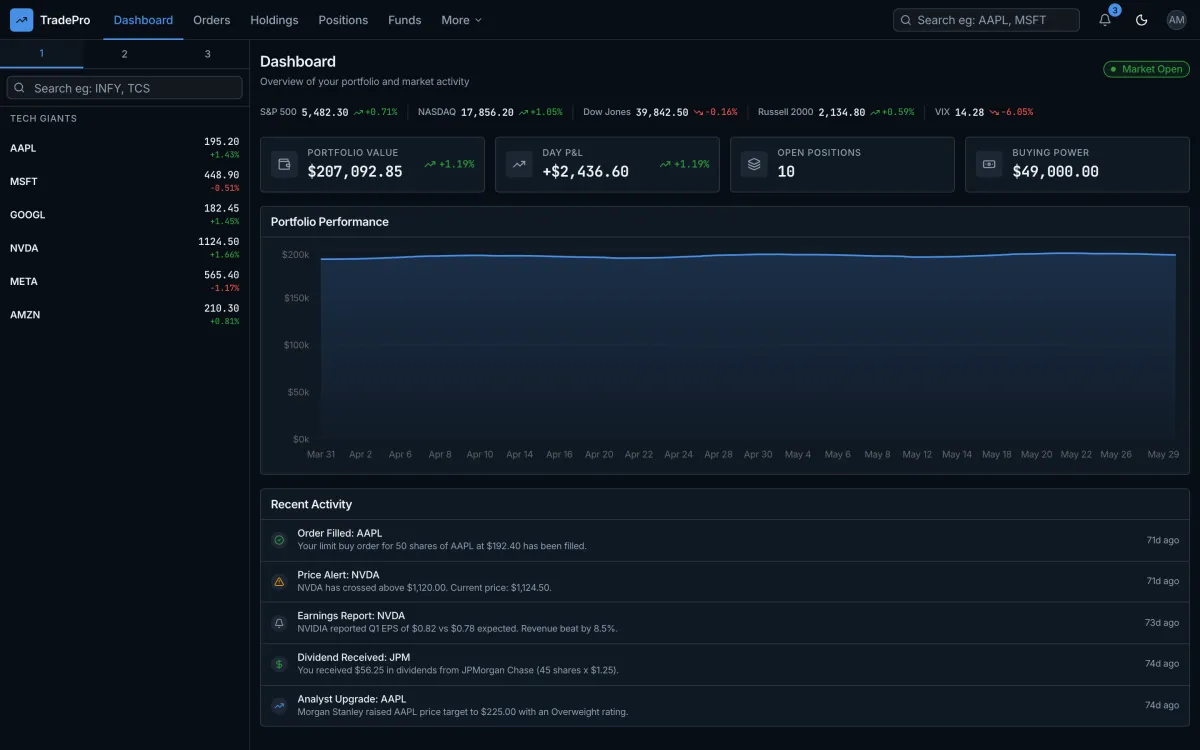Click the check icon beside Order Filled: AAPL
Viewport: 1200px width, 750px height.
click(x=279, y=540)
